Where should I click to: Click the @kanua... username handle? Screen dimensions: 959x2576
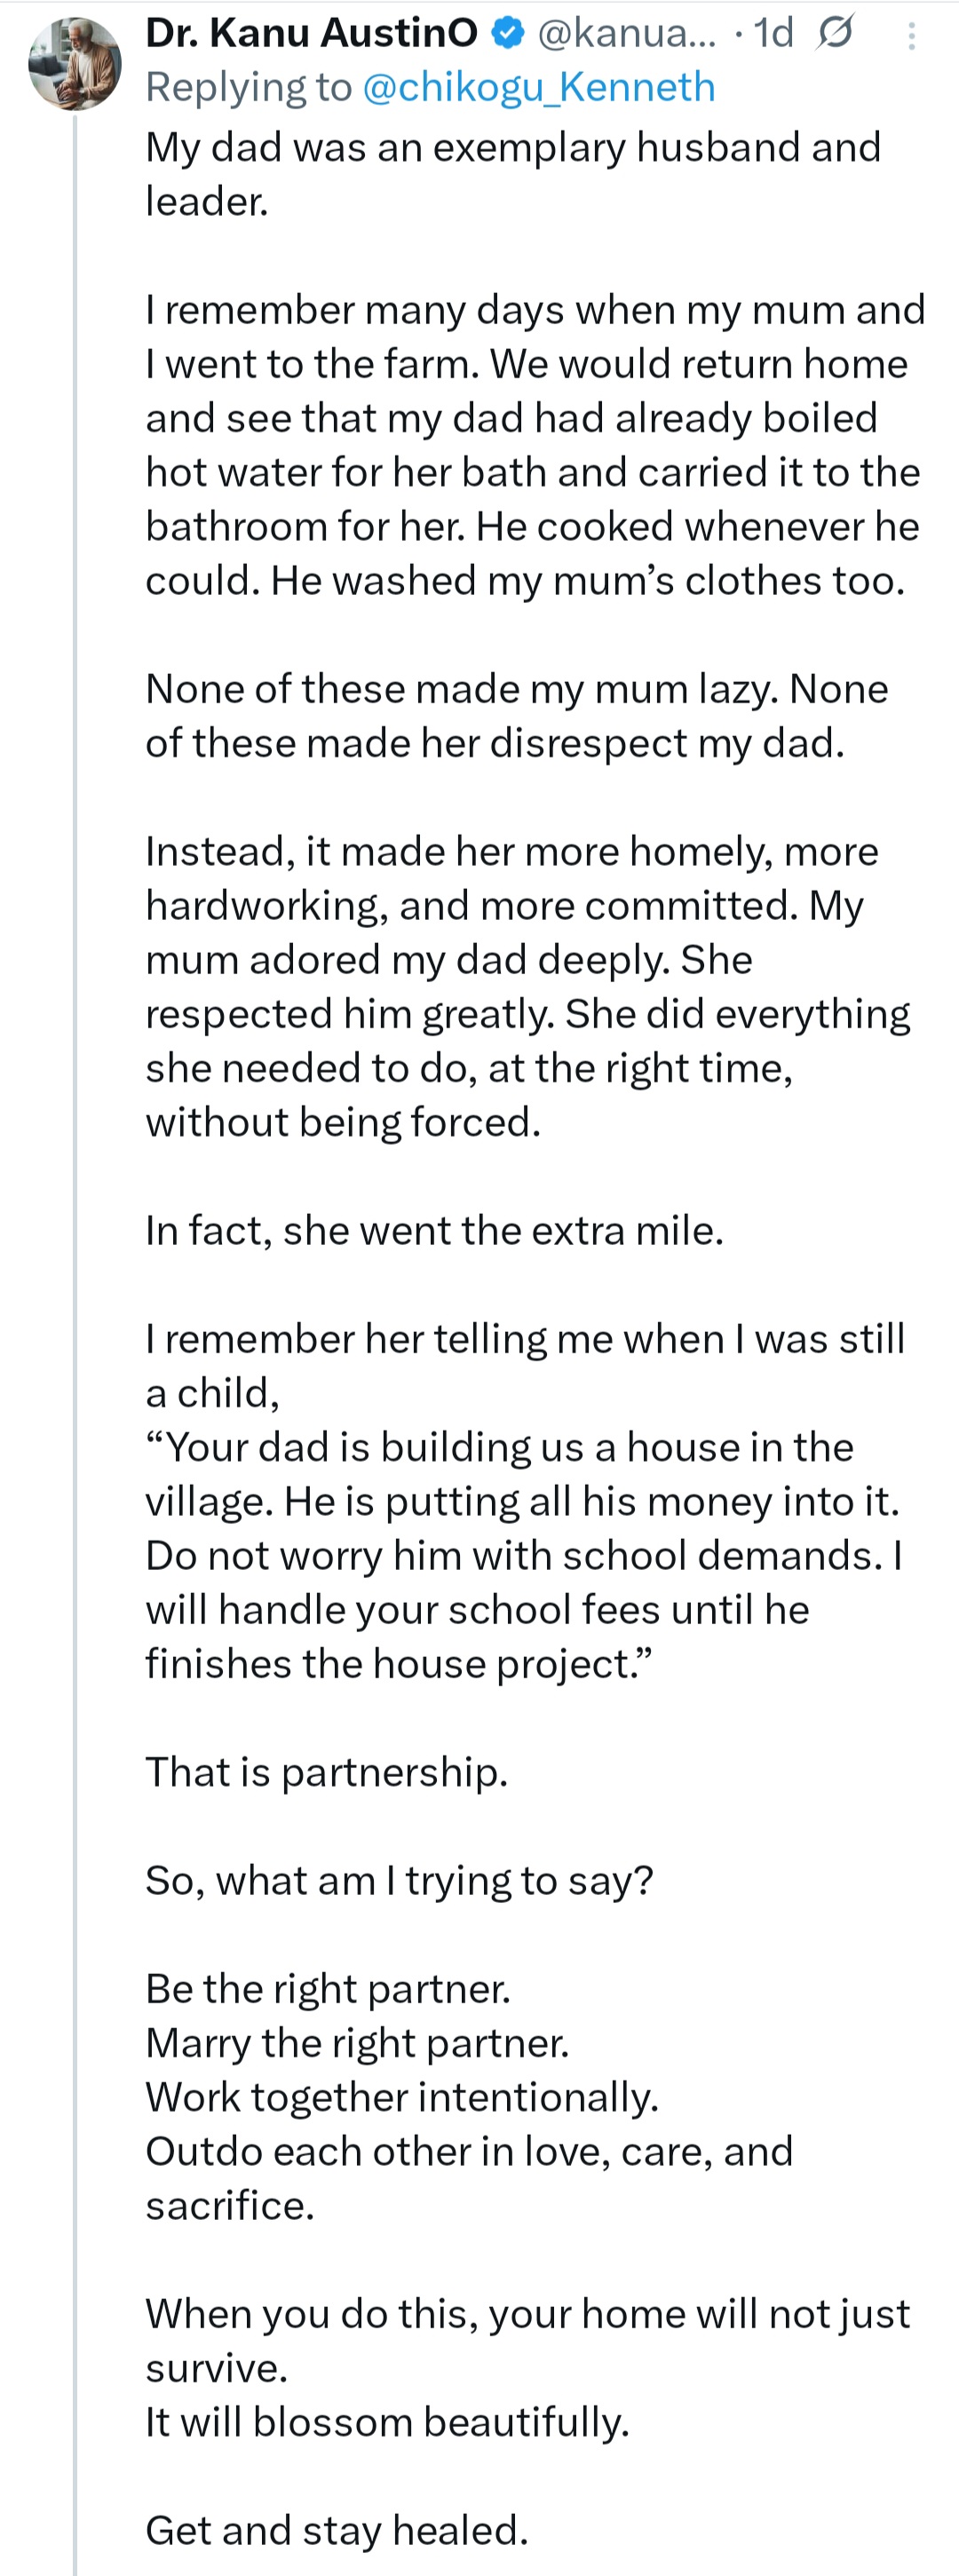click(x=627, y=34)
